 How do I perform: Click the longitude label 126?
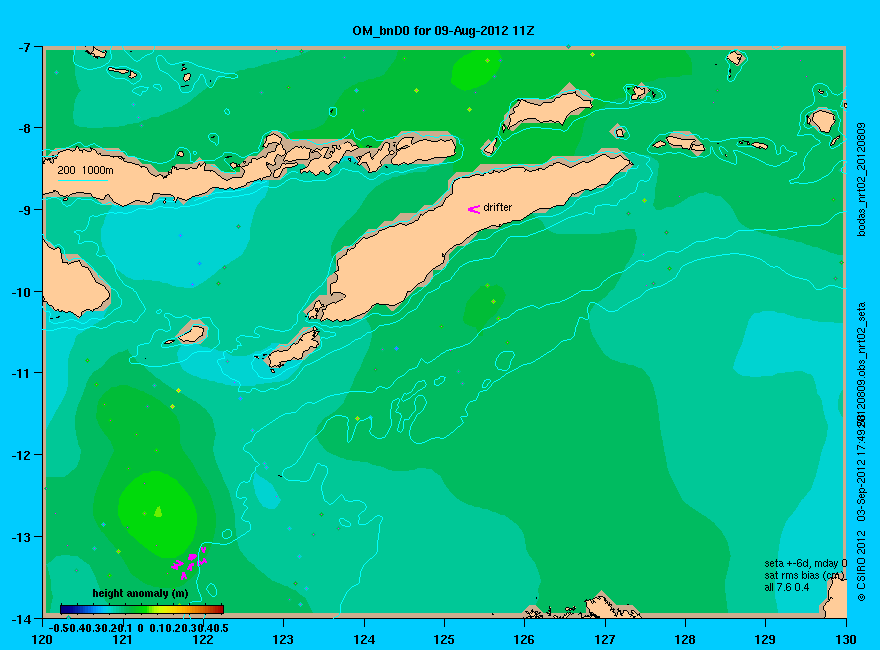point(524,639)
